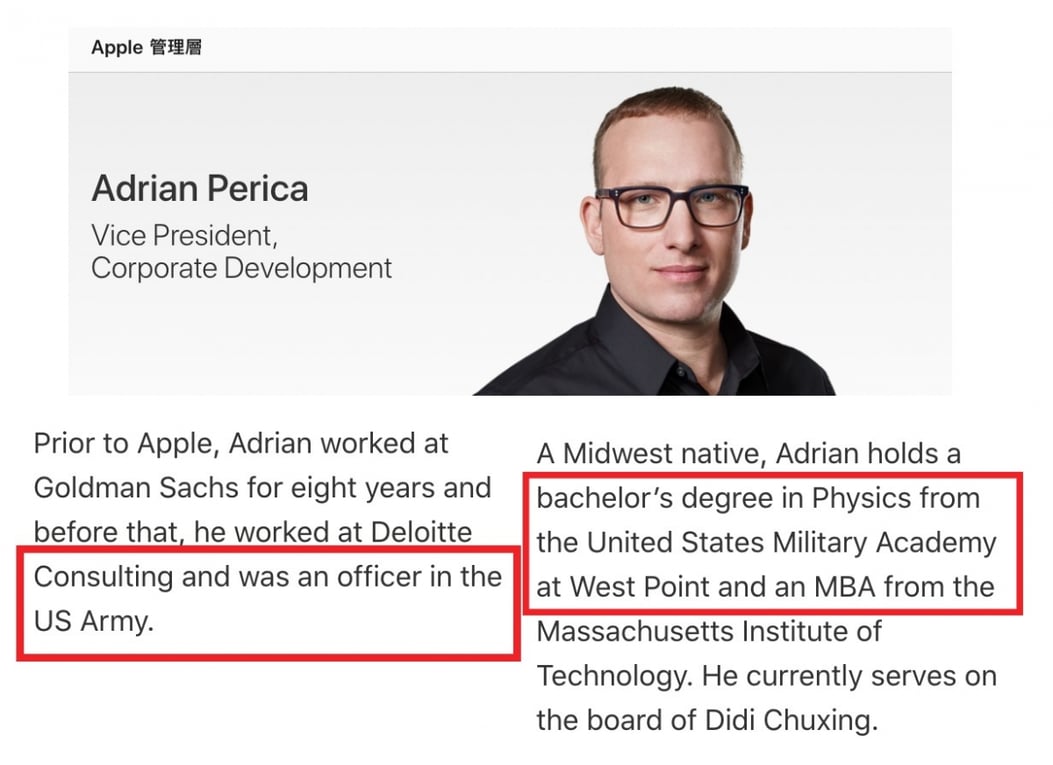Click the "He currently serves on" phrase
Viewport: 1053px width, 765px height.
(849, 675)
